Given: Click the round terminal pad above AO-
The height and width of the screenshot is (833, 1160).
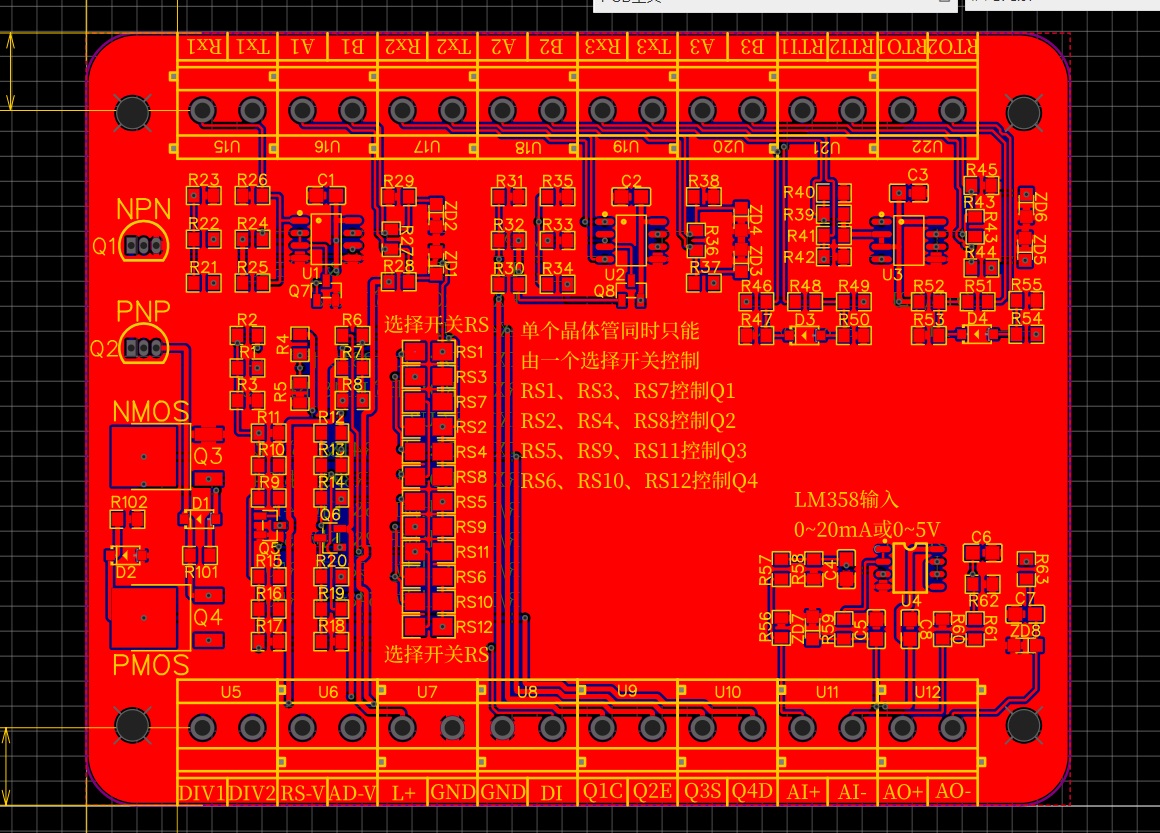Looking at the screenshot, I should point(953,728).
